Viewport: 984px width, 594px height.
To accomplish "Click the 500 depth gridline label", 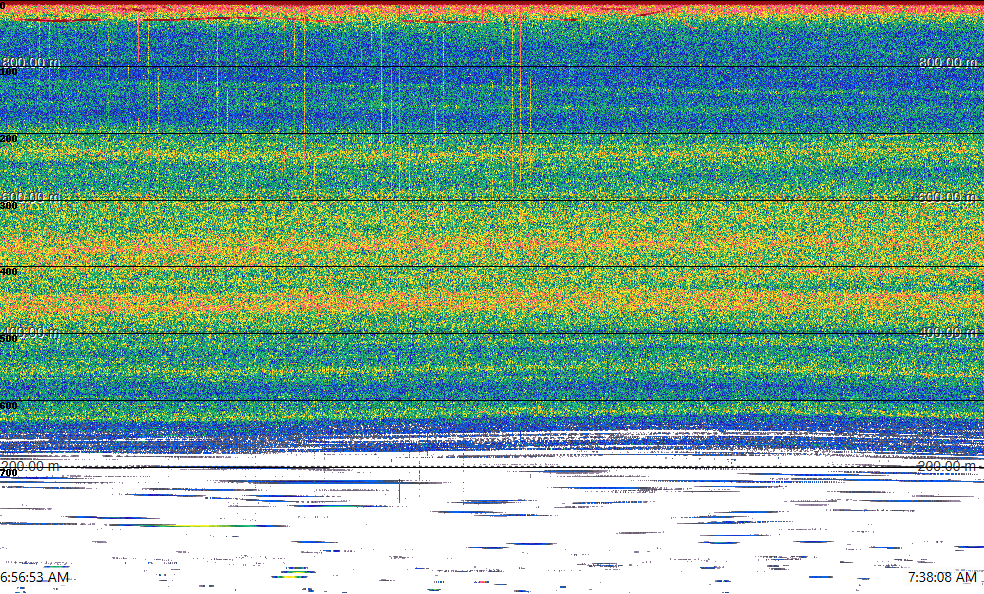I will click(9, 339).
